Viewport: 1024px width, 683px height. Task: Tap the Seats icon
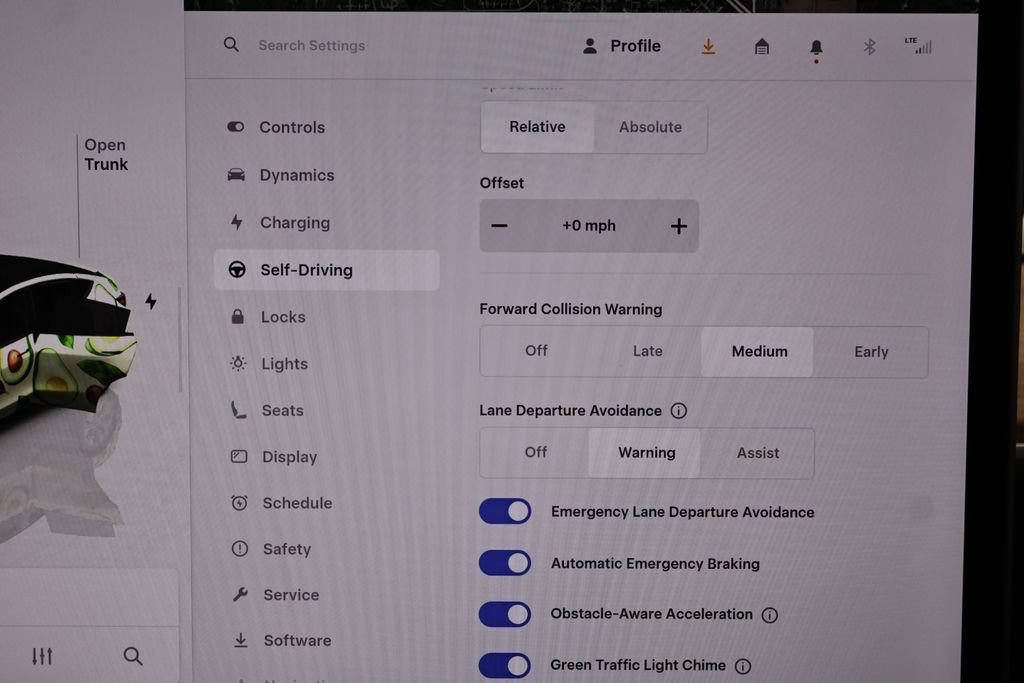click(x=238, y=410)
